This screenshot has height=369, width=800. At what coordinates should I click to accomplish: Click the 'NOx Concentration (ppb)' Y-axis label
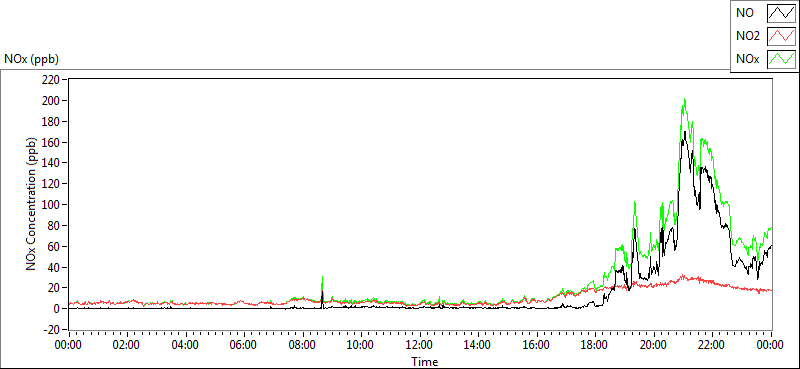point(32,203)
